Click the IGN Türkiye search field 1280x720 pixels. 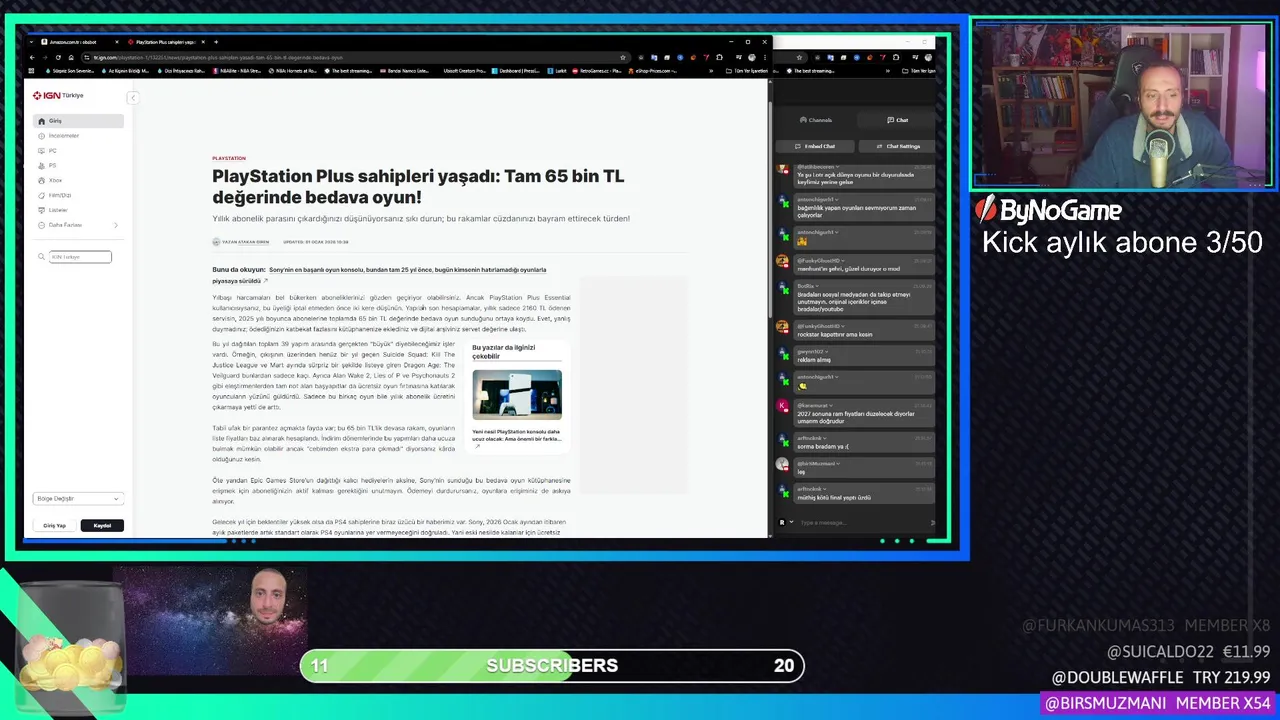click(80, 257)
